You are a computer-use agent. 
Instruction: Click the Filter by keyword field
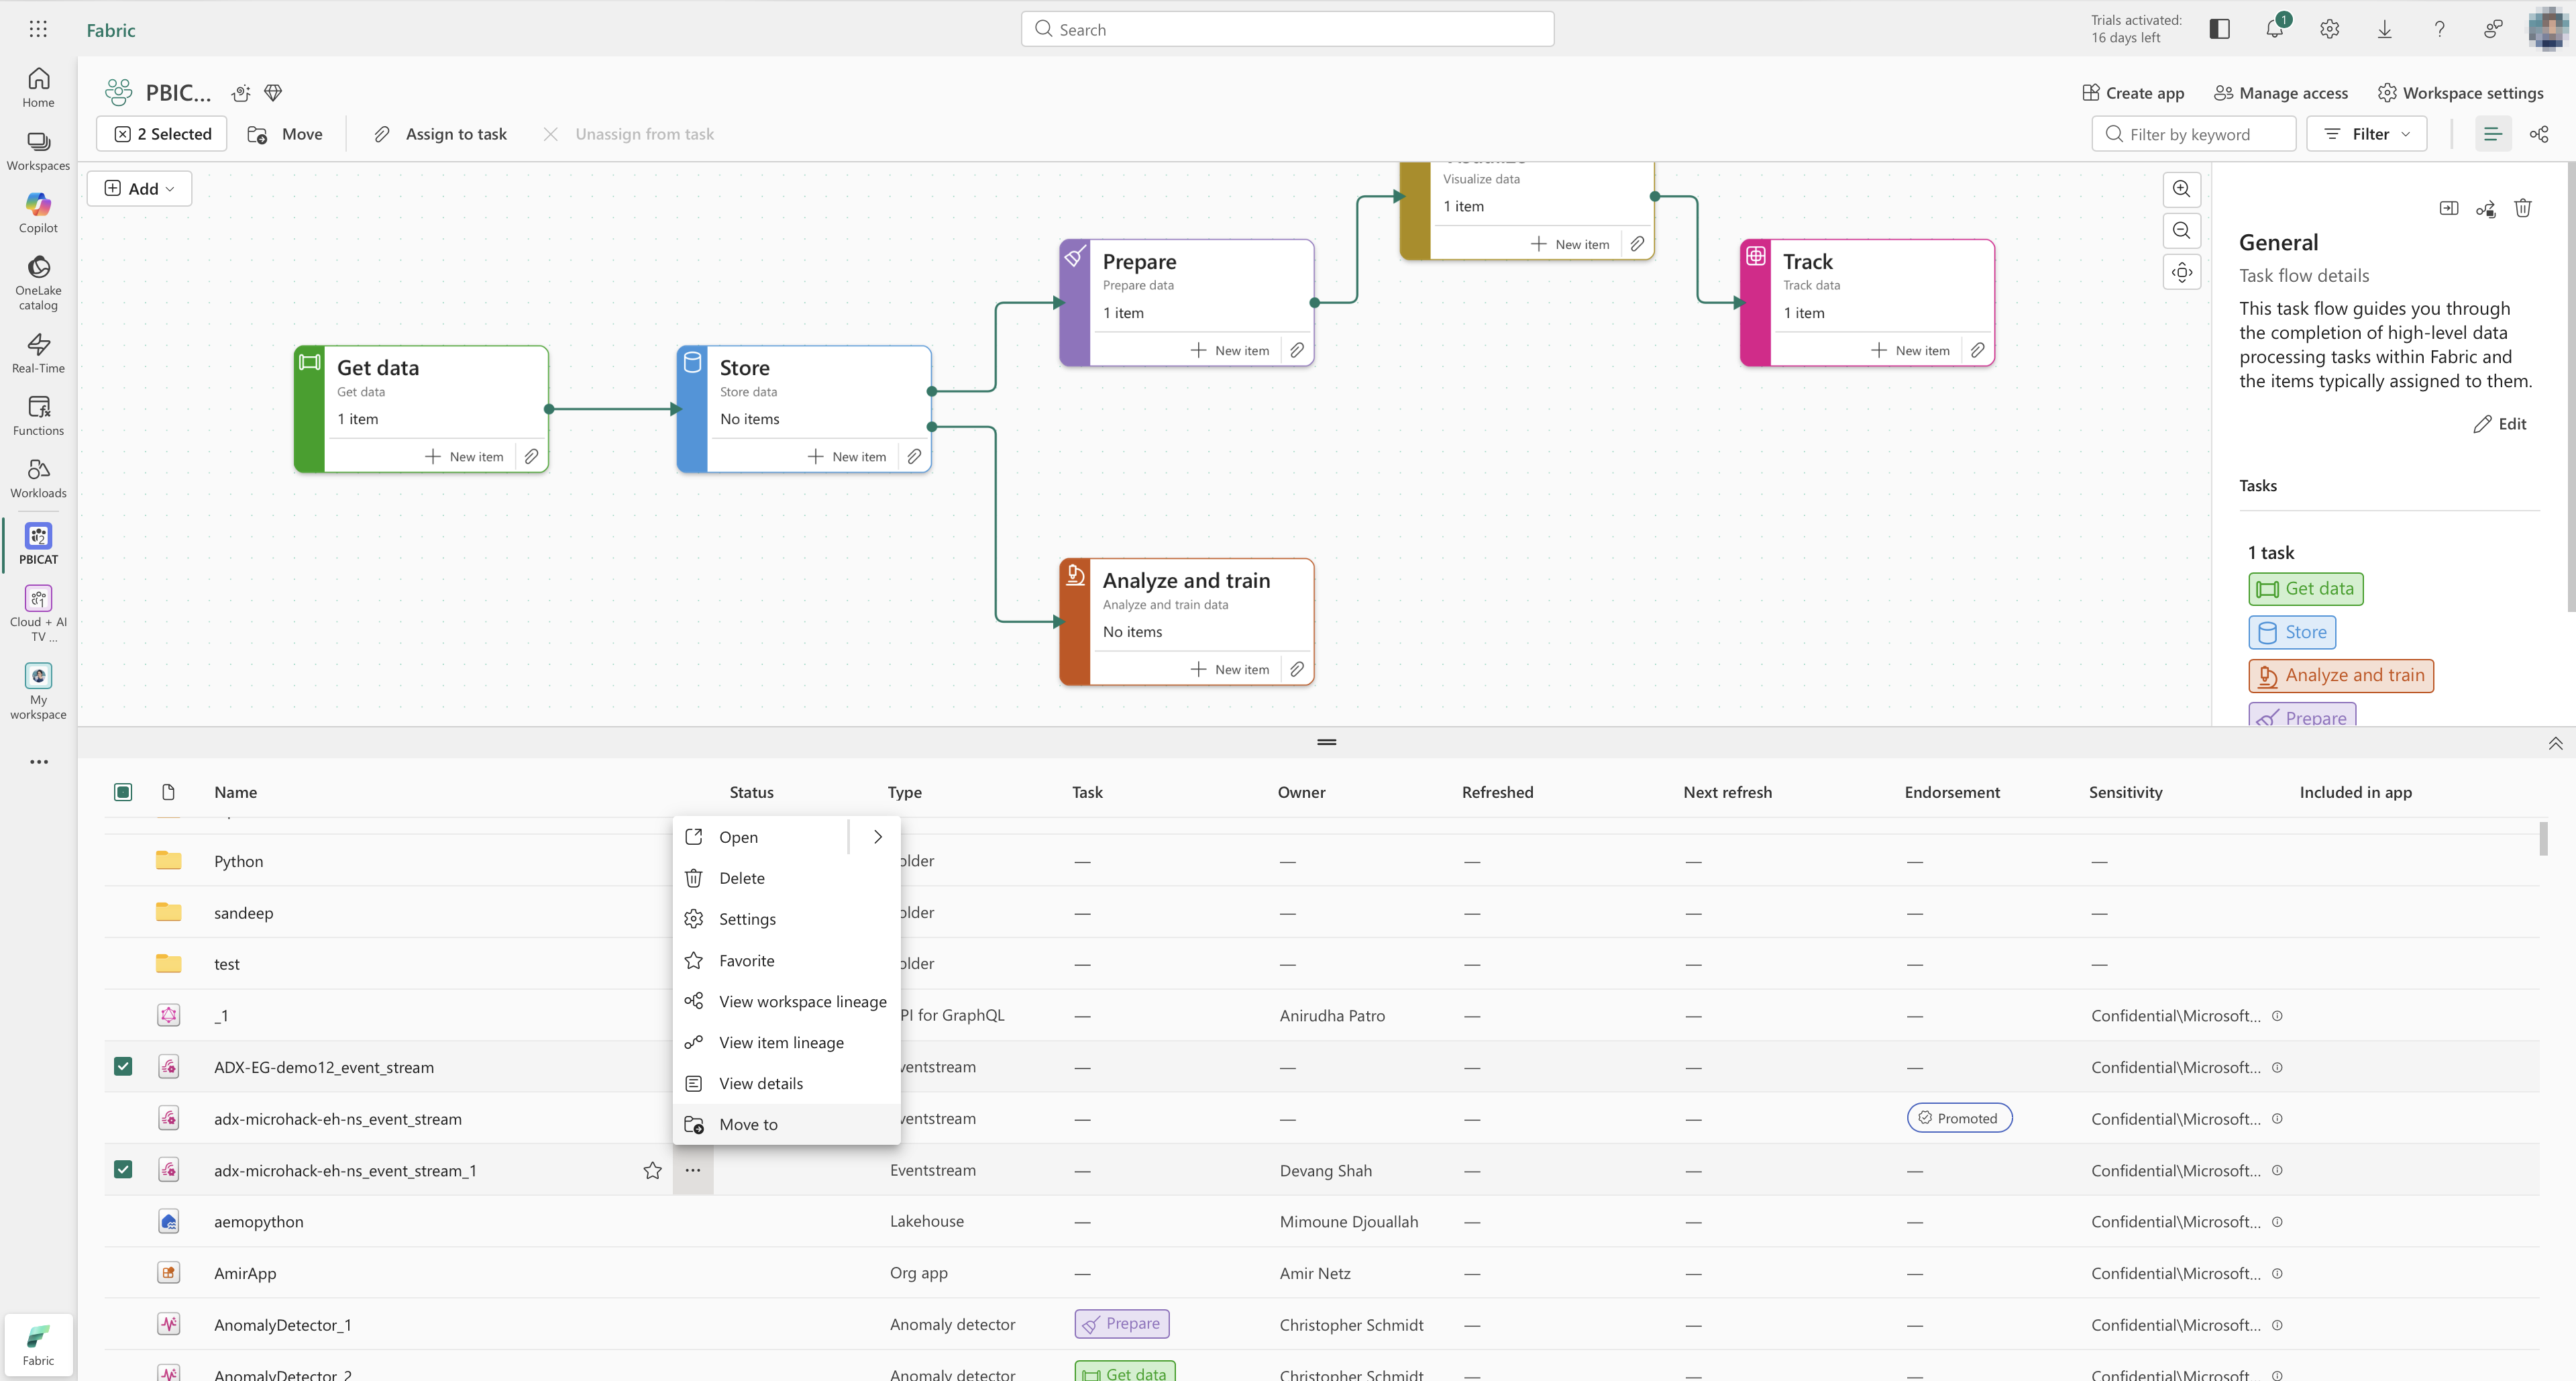point(2193,134)
